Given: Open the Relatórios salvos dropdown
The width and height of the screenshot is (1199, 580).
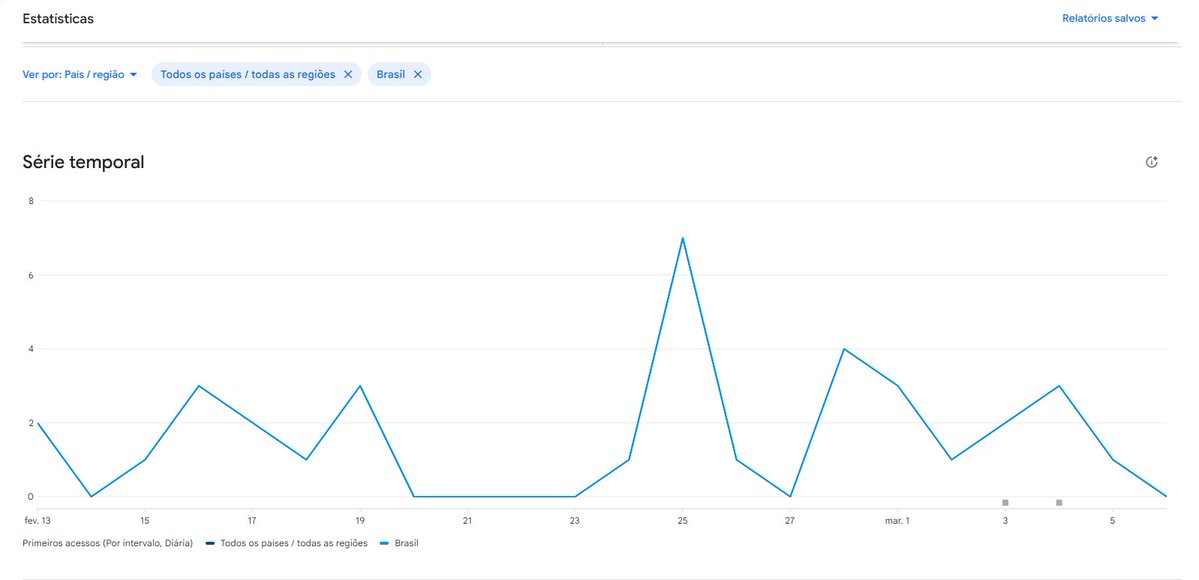Looking at the screenshot, I should point(1110,18).
